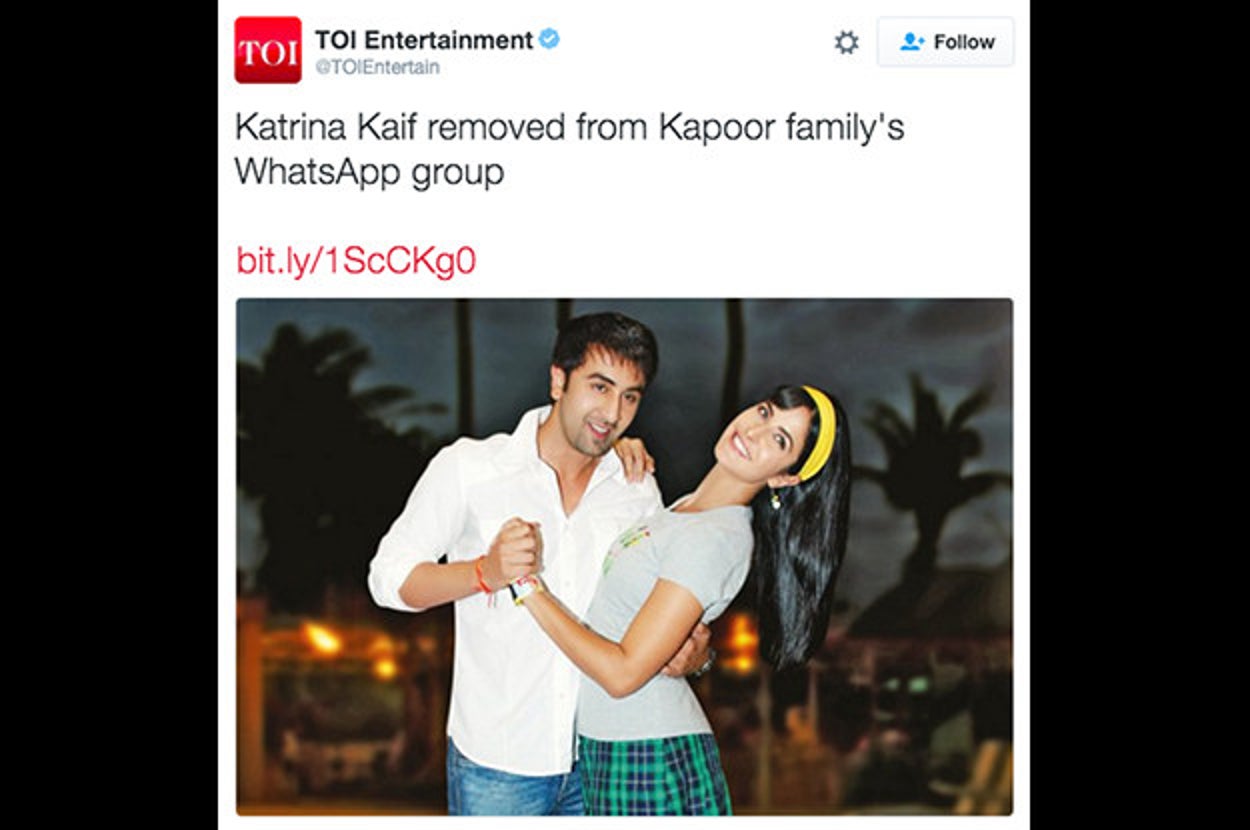Click the green plaid skirt in photo
1250x830 pixels.
click(655, 775)
